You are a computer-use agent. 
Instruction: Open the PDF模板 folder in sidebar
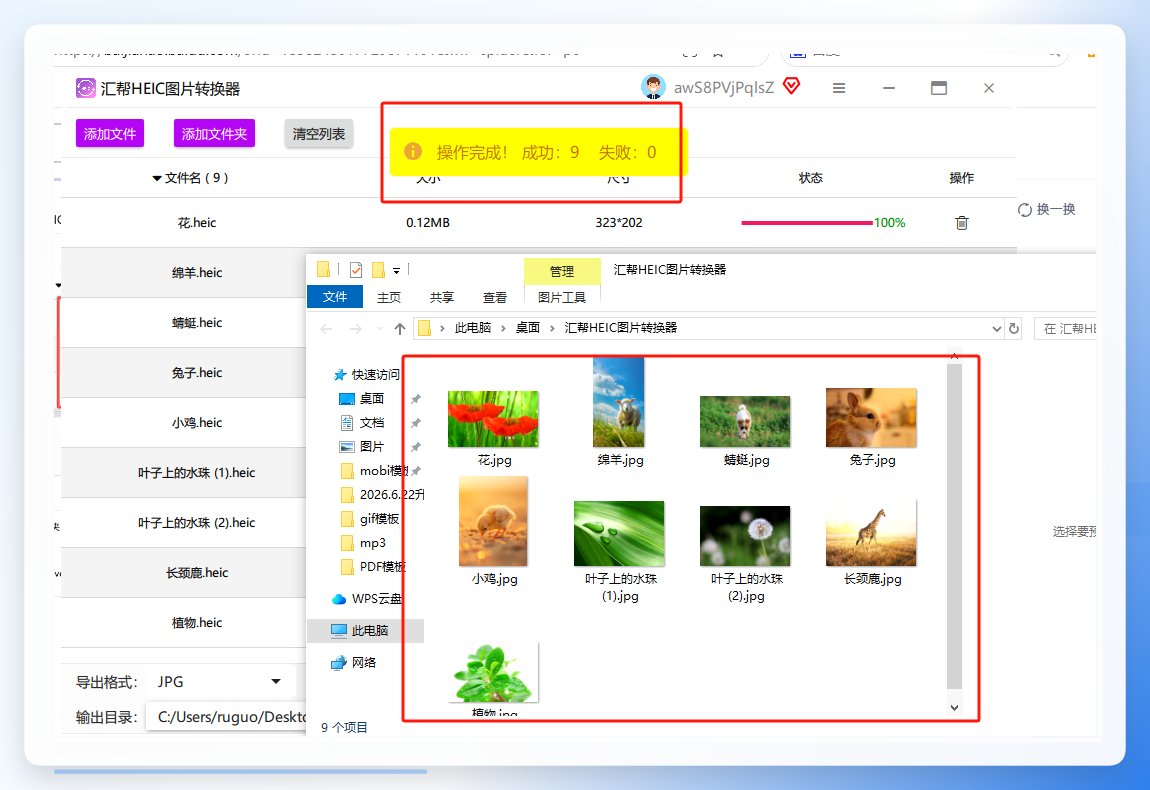pos(373,567)
